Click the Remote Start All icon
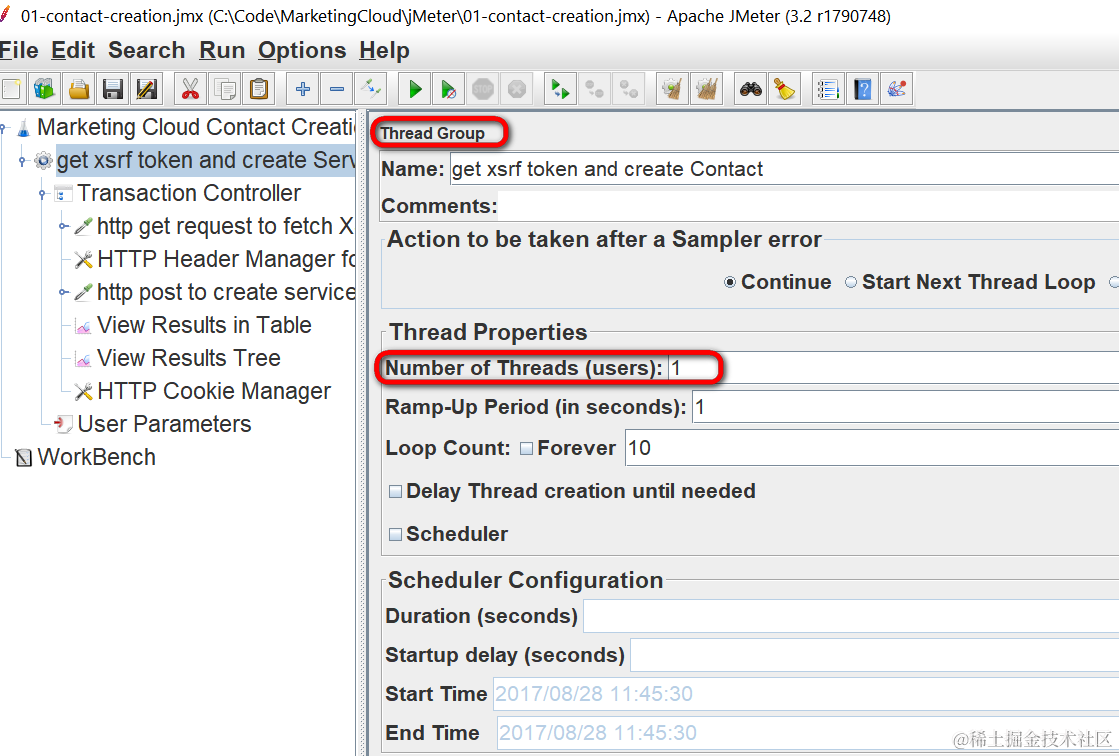This screenshot has width=1119, height=756. pos(560,89)
